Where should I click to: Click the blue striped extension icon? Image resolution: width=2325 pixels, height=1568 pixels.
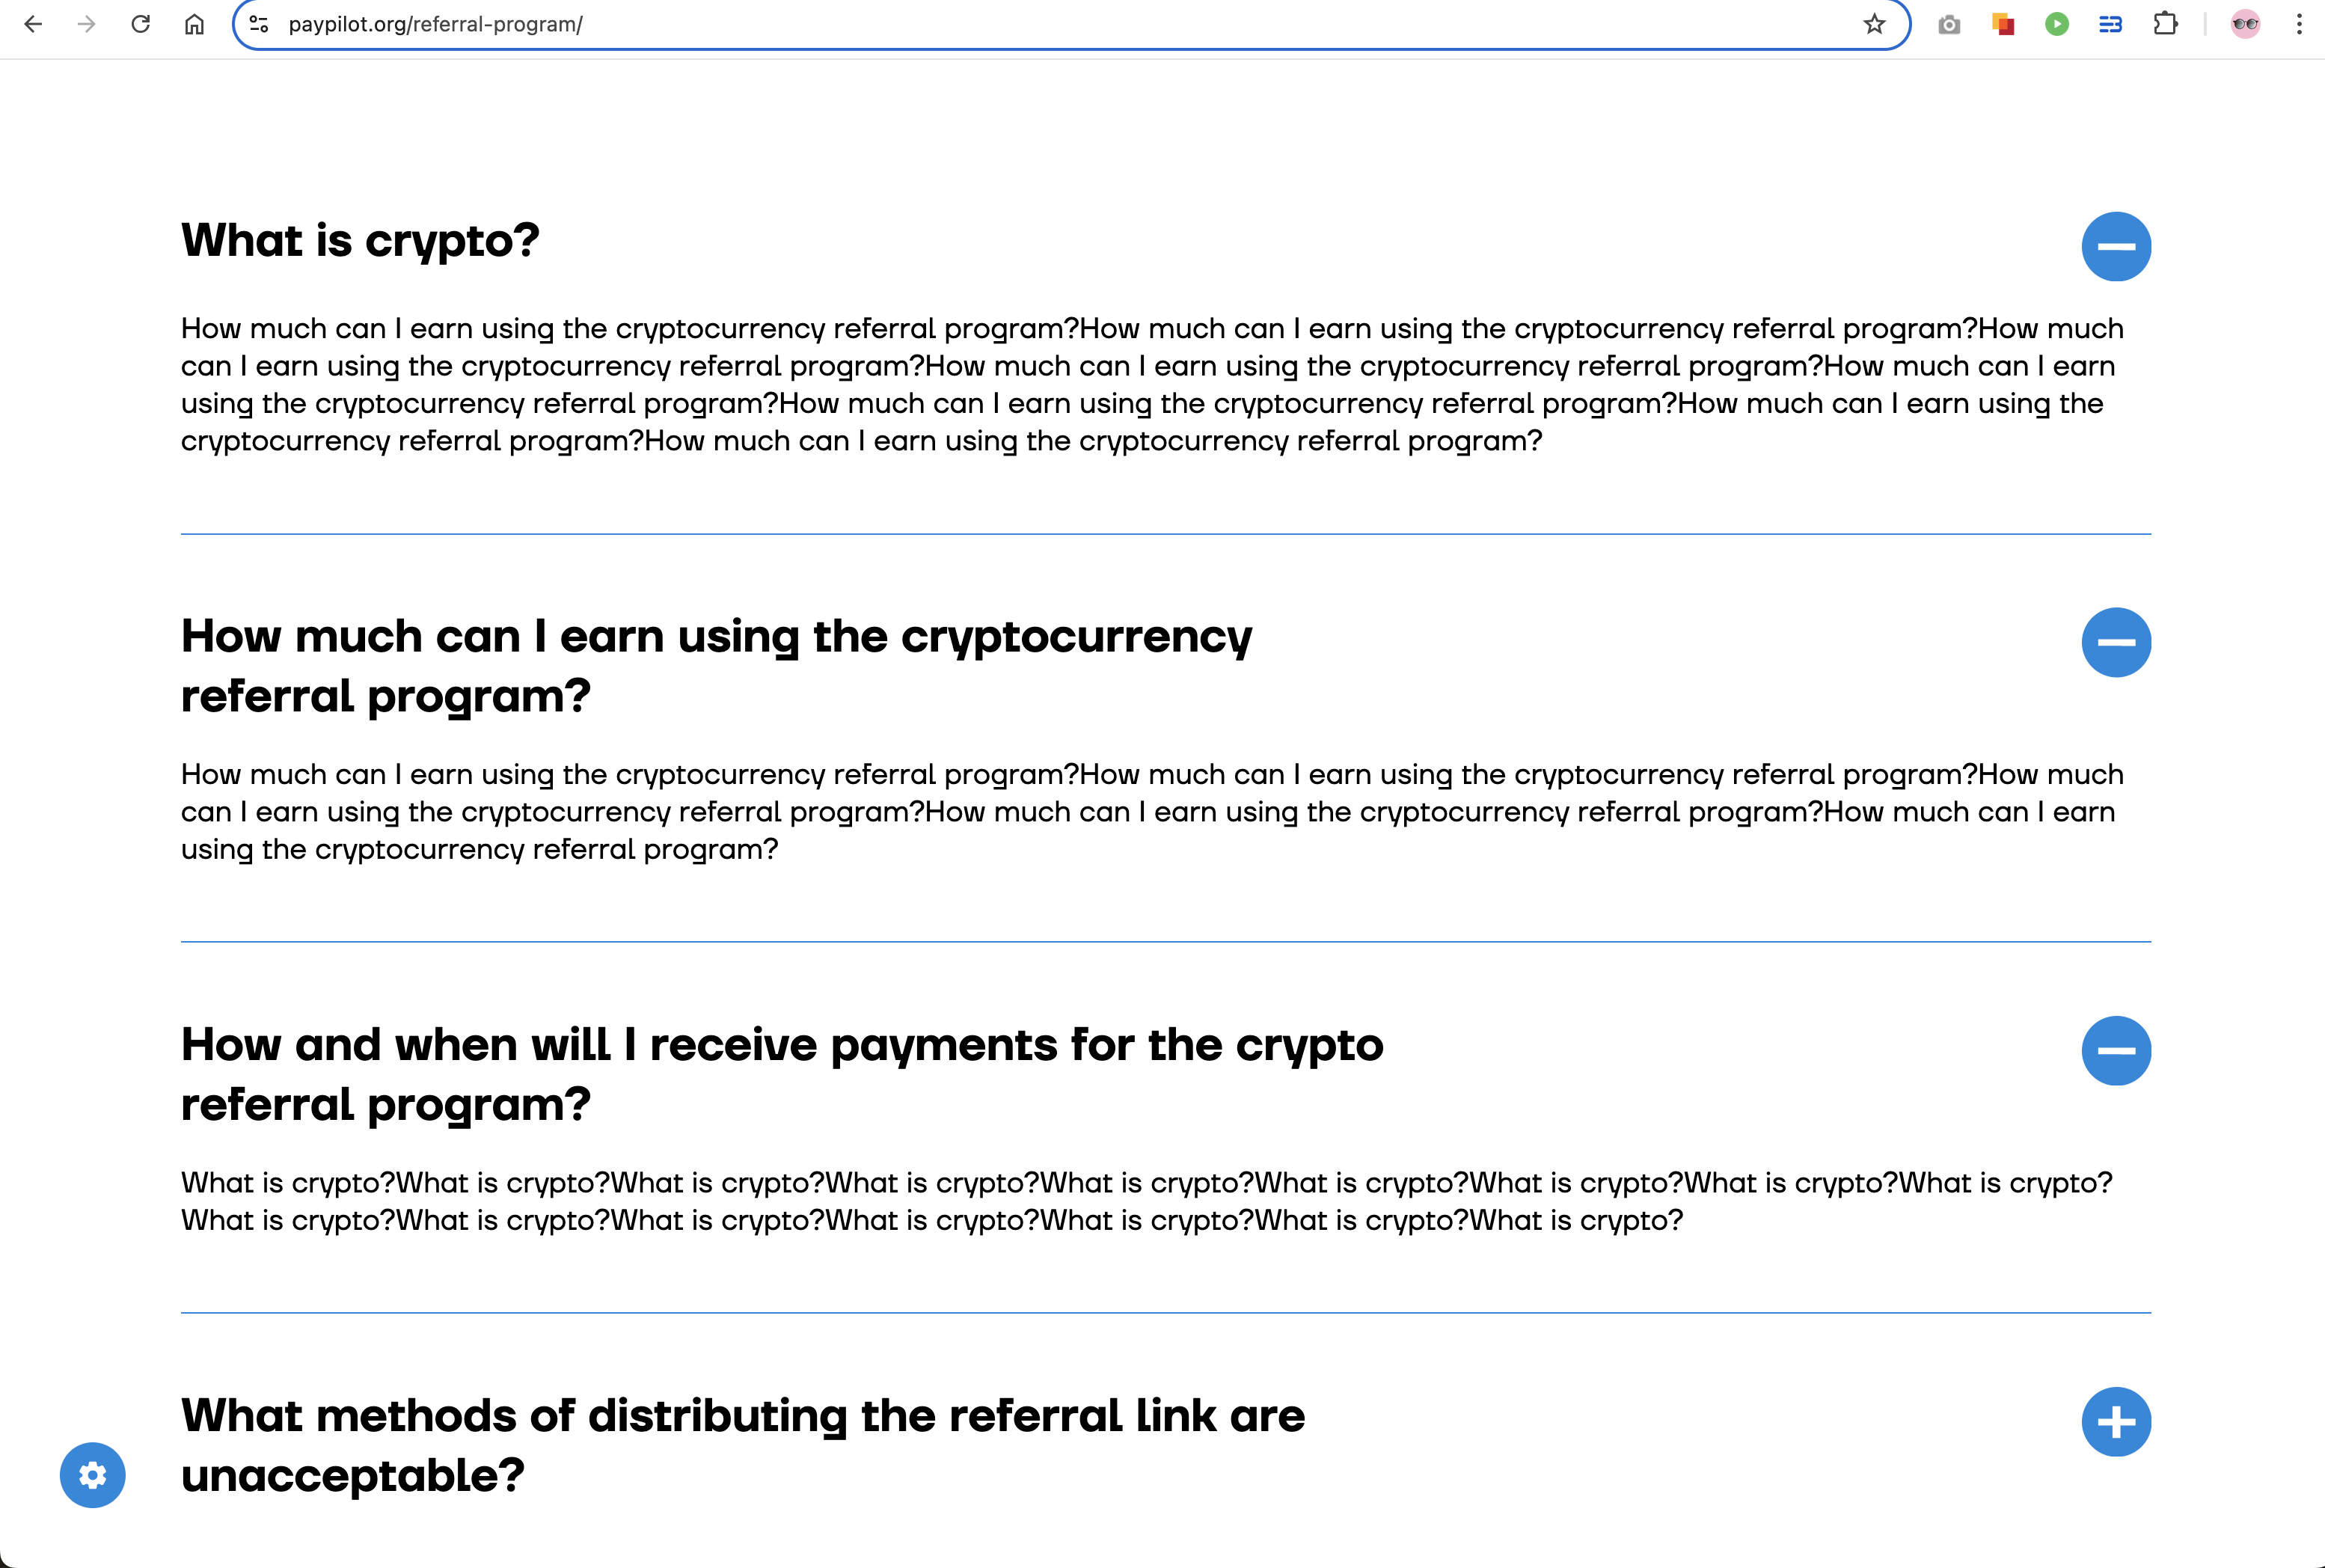tap(2110, 24)
